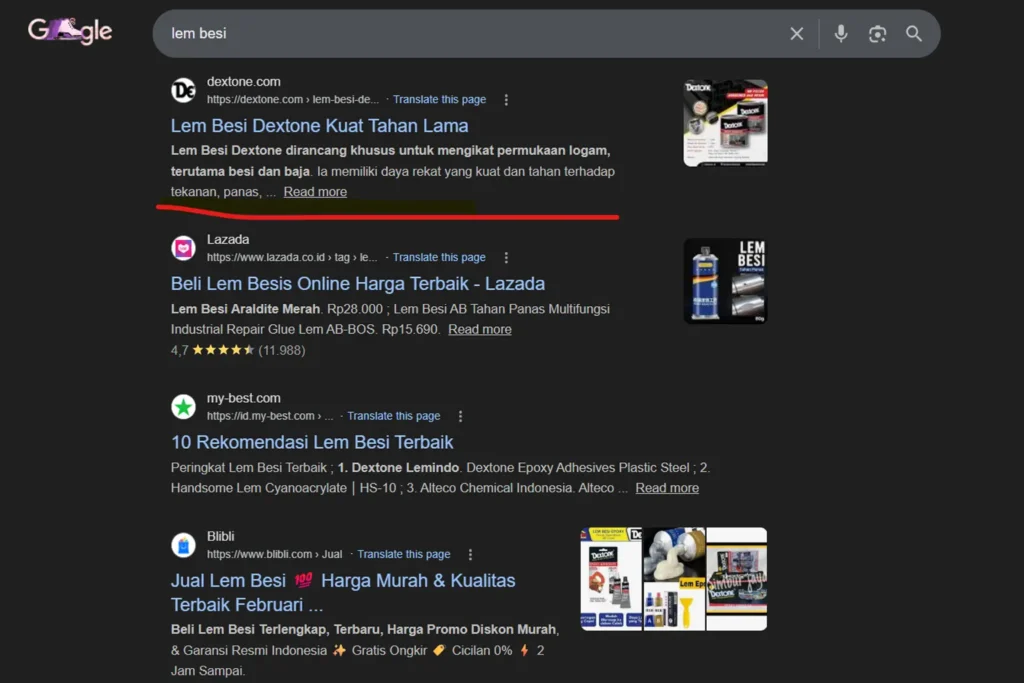Screen dimensions: 1024x683
Task: Open three-dot menu for Lazada result
Action: tap(506, 258)
